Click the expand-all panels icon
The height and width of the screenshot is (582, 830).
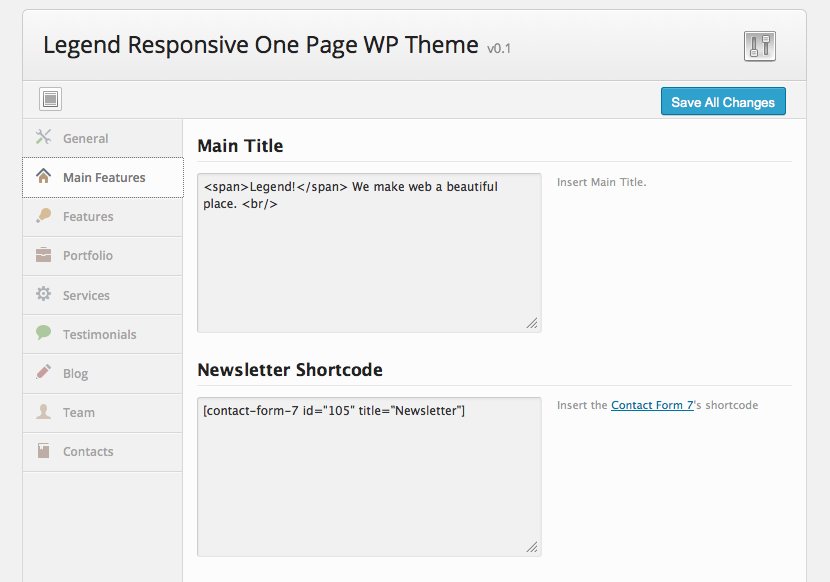(51, 99)
